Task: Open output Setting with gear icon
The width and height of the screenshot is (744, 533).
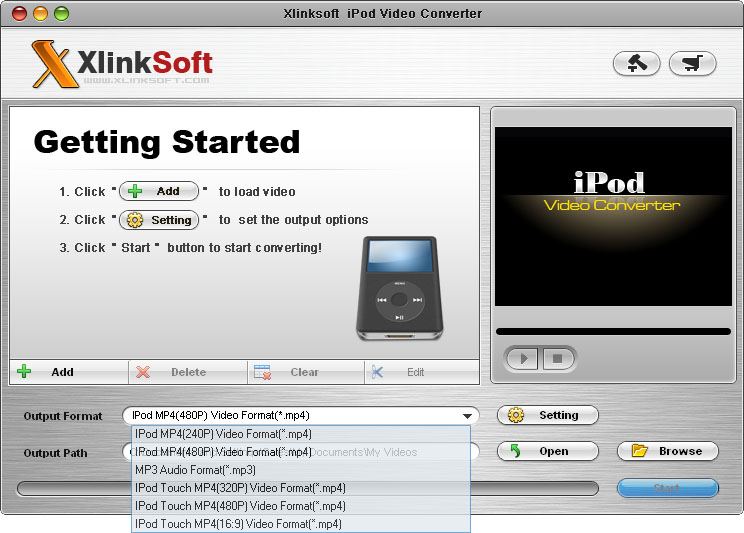Action: [548, 415]
